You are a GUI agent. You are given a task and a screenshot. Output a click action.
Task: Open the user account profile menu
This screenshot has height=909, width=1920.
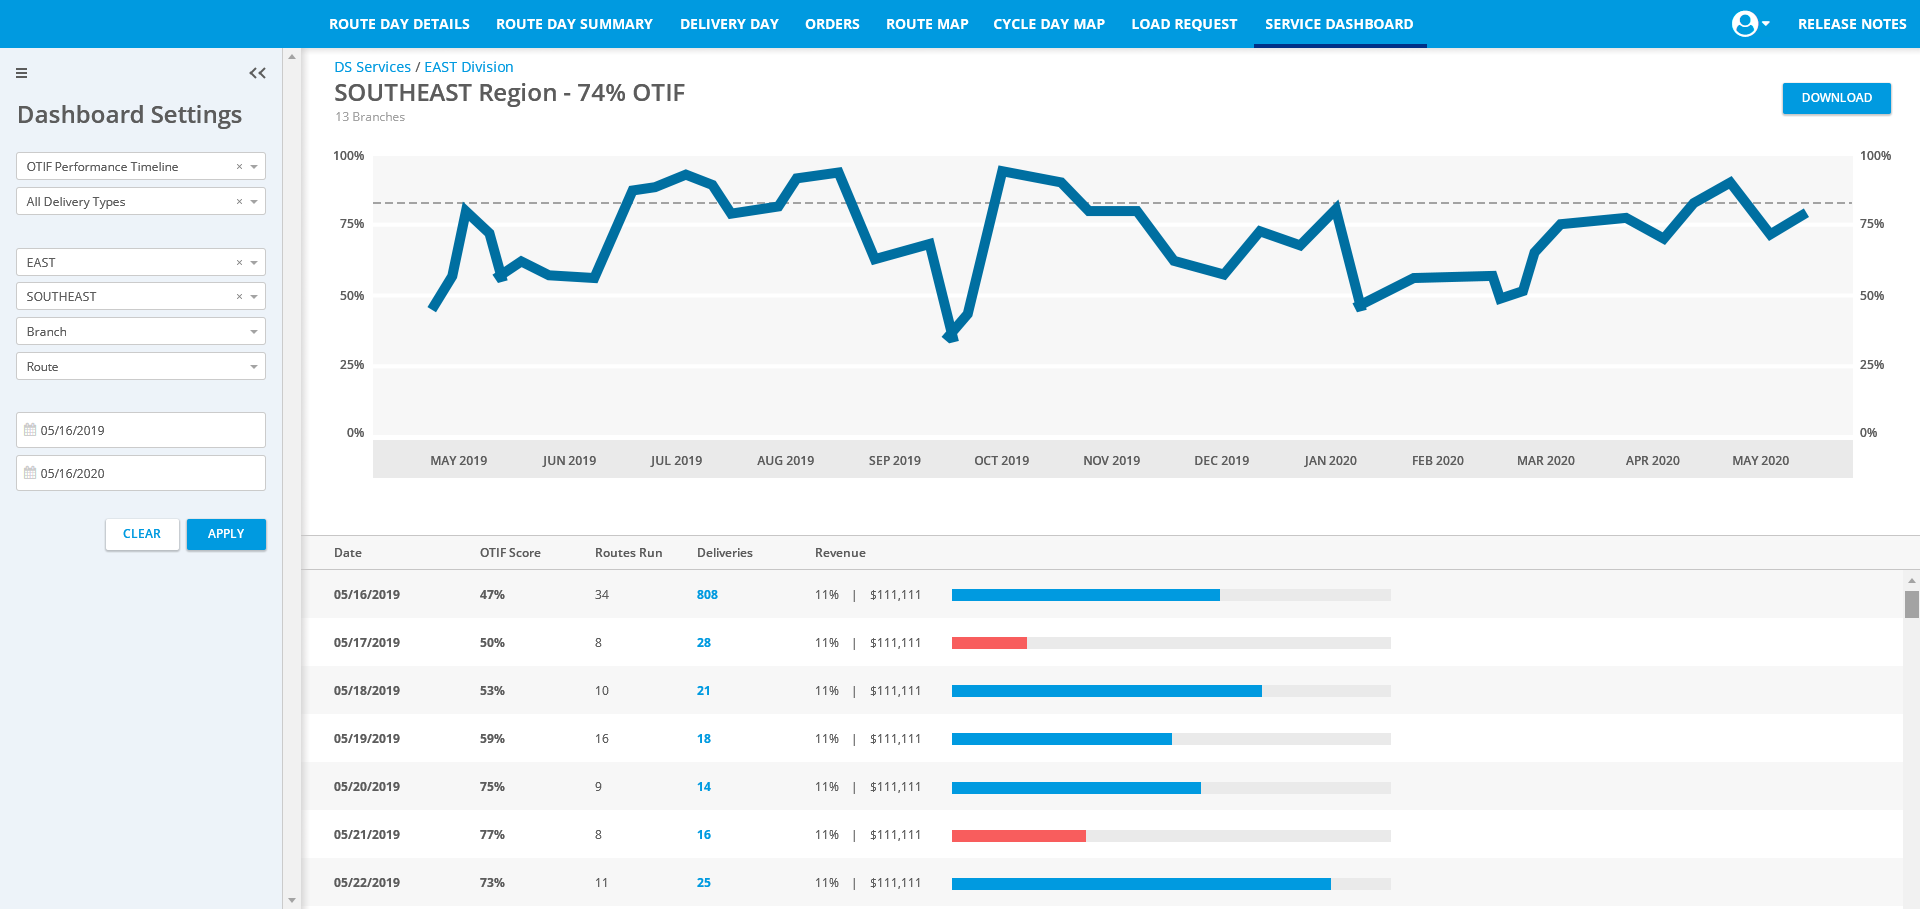[1748, 23]
